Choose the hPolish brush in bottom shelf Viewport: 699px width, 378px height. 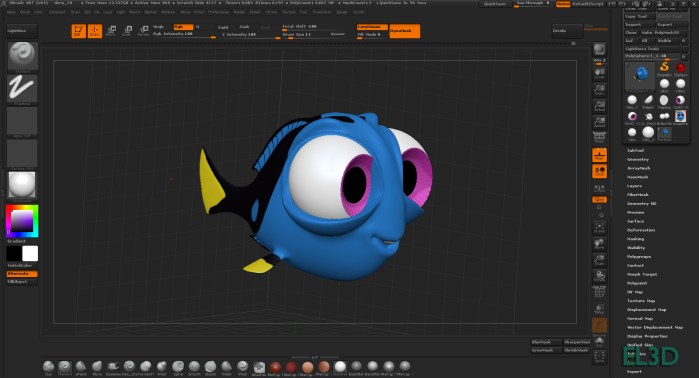(81, 368)
